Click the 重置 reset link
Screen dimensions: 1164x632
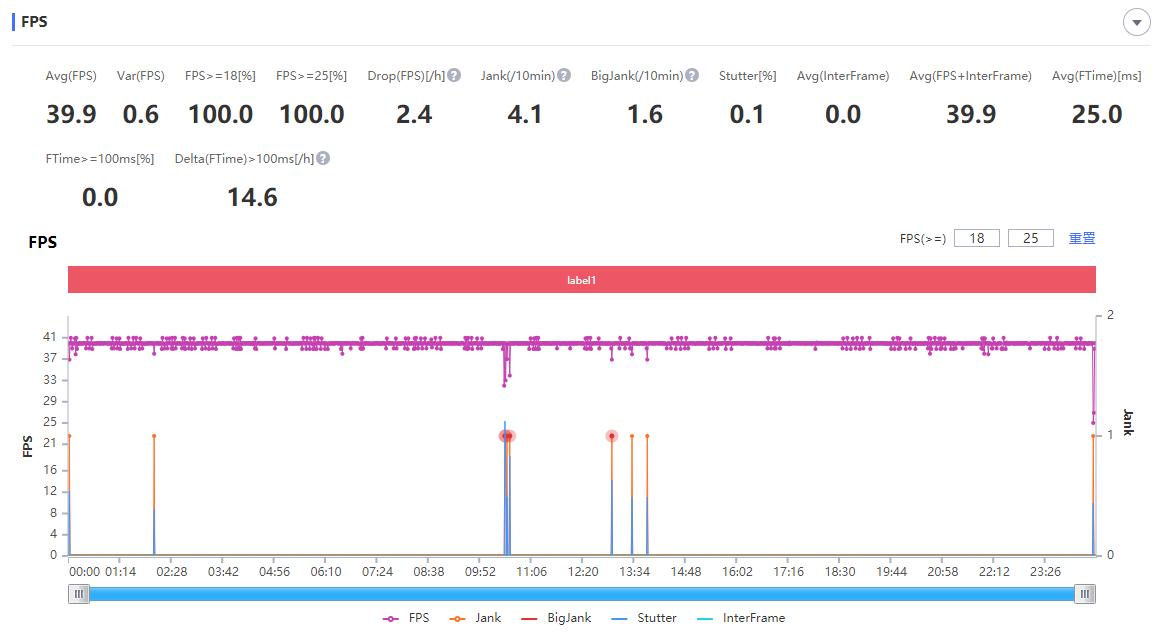coord(1082,238)
